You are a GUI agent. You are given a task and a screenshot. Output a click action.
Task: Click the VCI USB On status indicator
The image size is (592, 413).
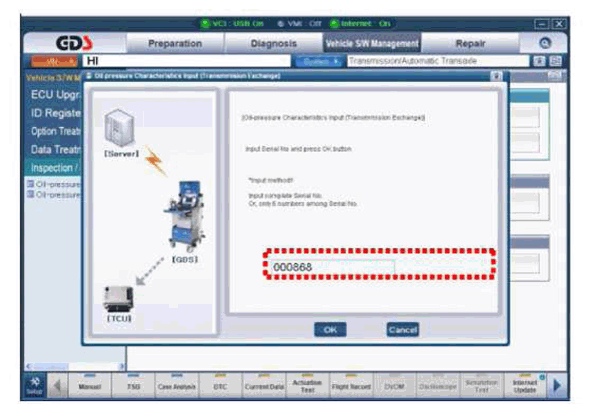(232, 23)
